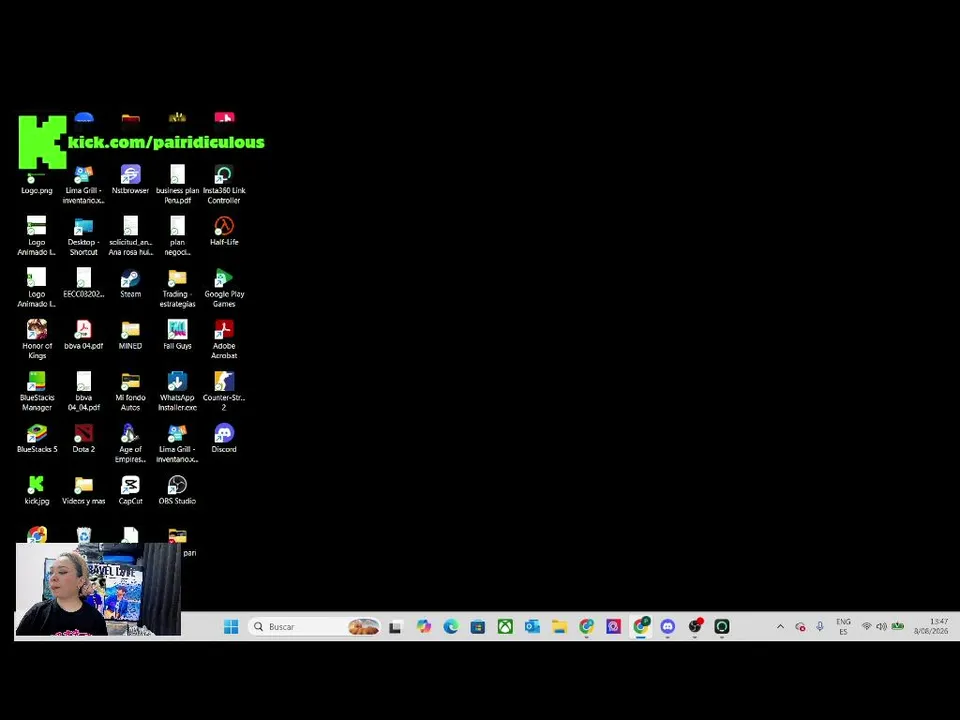
Task: Open Task View in the taskbar
Action: (x=396, y=626)
